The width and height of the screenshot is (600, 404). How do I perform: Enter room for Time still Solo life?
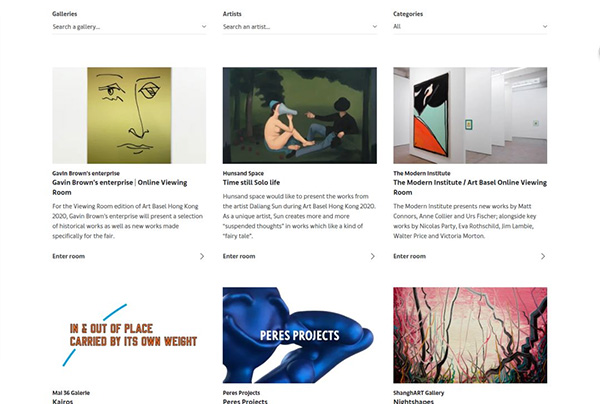click(239, 256)
